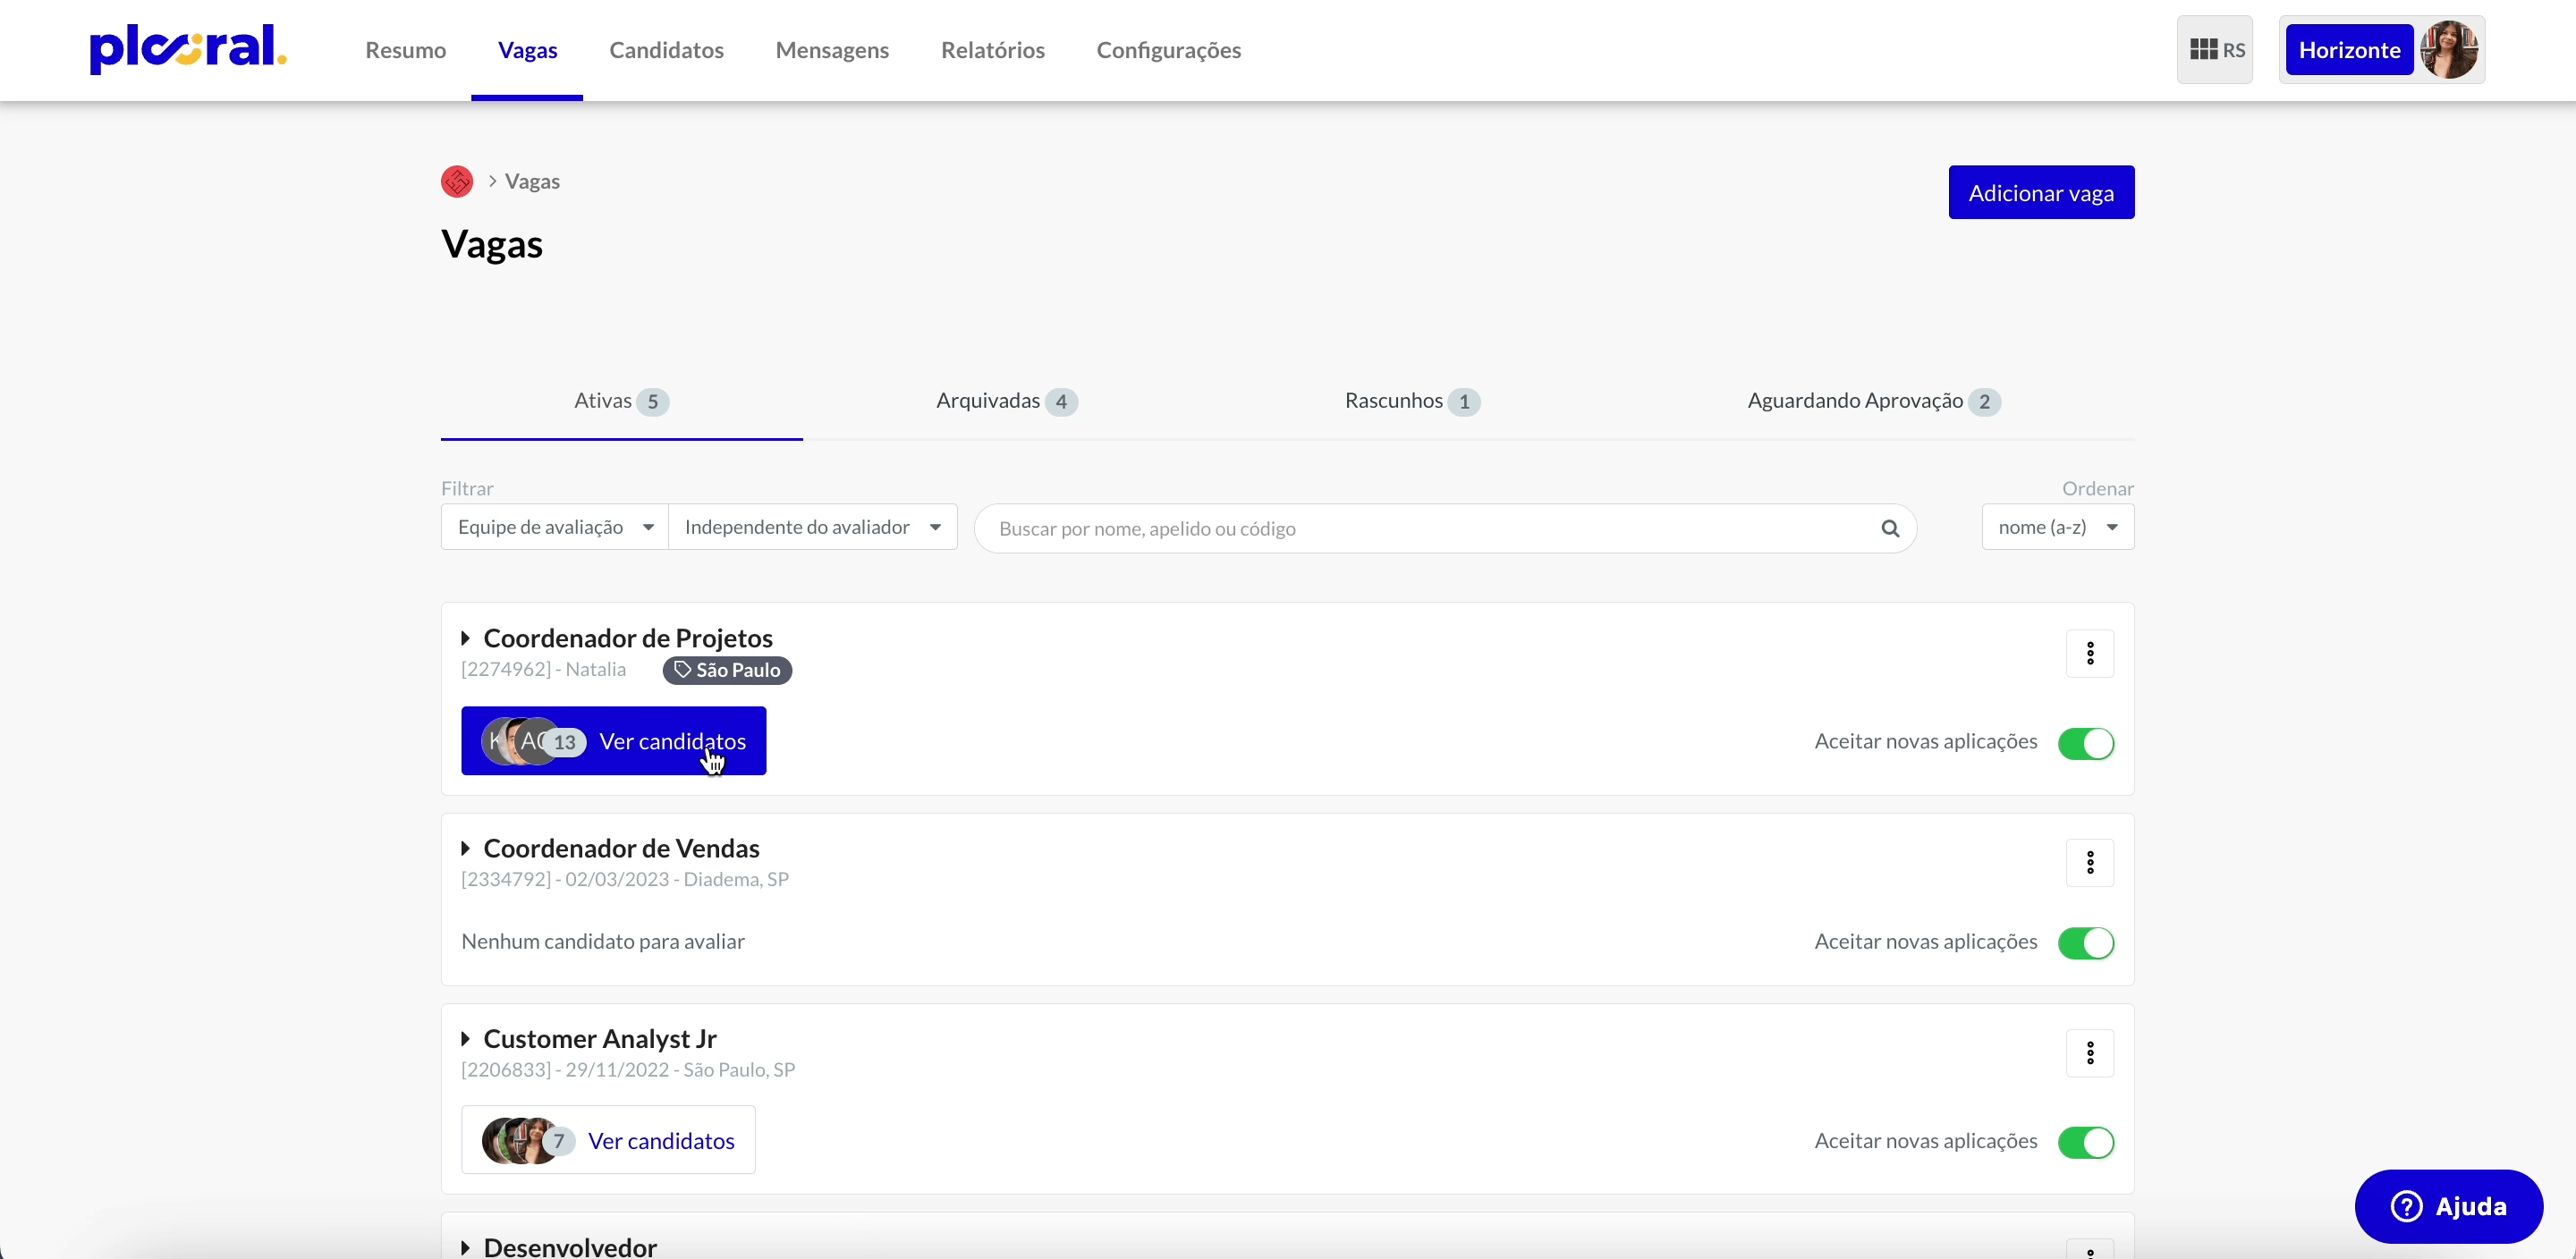Open the Relatórios menu
The height and width of the screenshot is (1259, 2576).
[992, 50]
